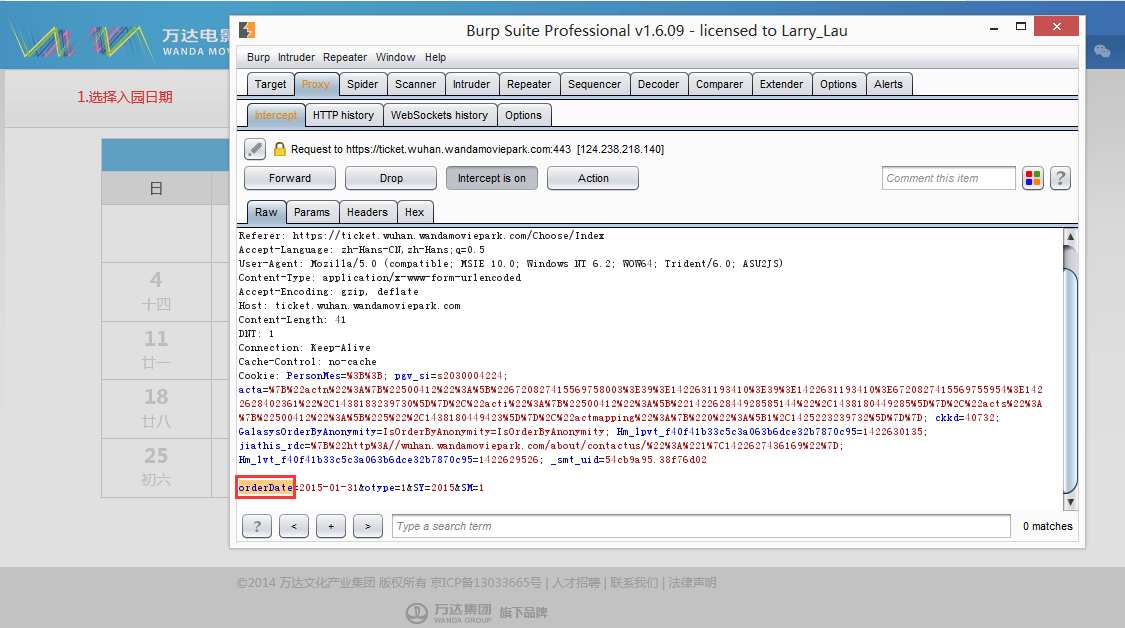
Task: Switch to the Repeater tool tab
Action: [x=529, y=84]
